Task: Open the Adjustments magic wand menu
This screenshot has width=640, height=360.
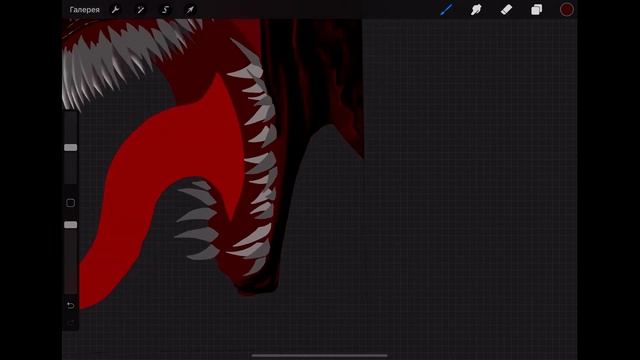Action: 140,10
